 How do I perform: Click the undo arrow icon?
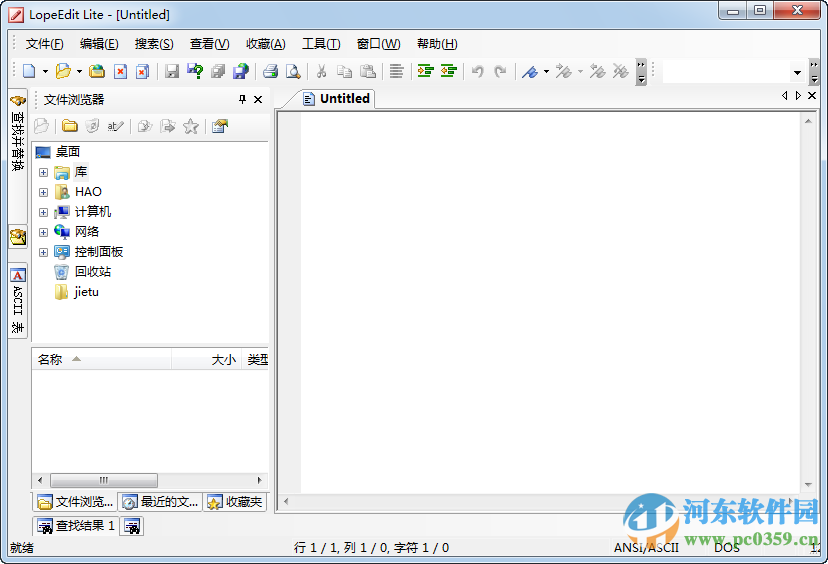pos(477,71)
